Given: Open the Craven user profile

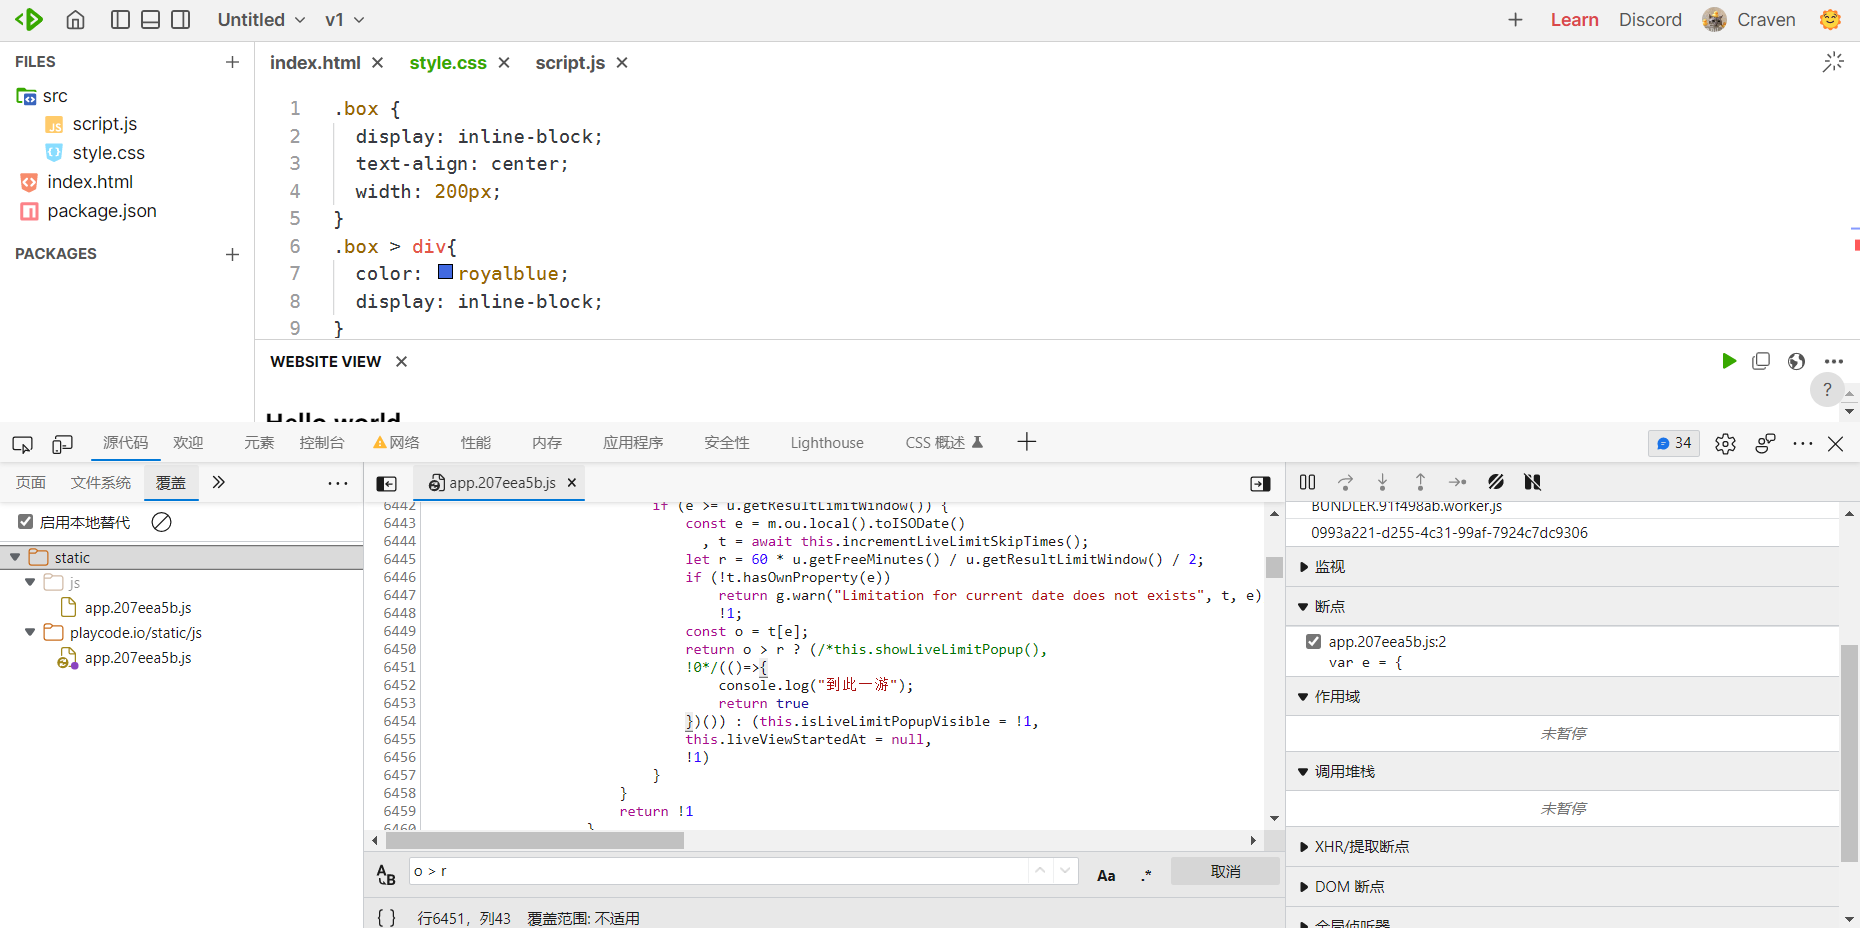Looking at the screenshot, I should pyautogui.click(x=1749, y=20).
